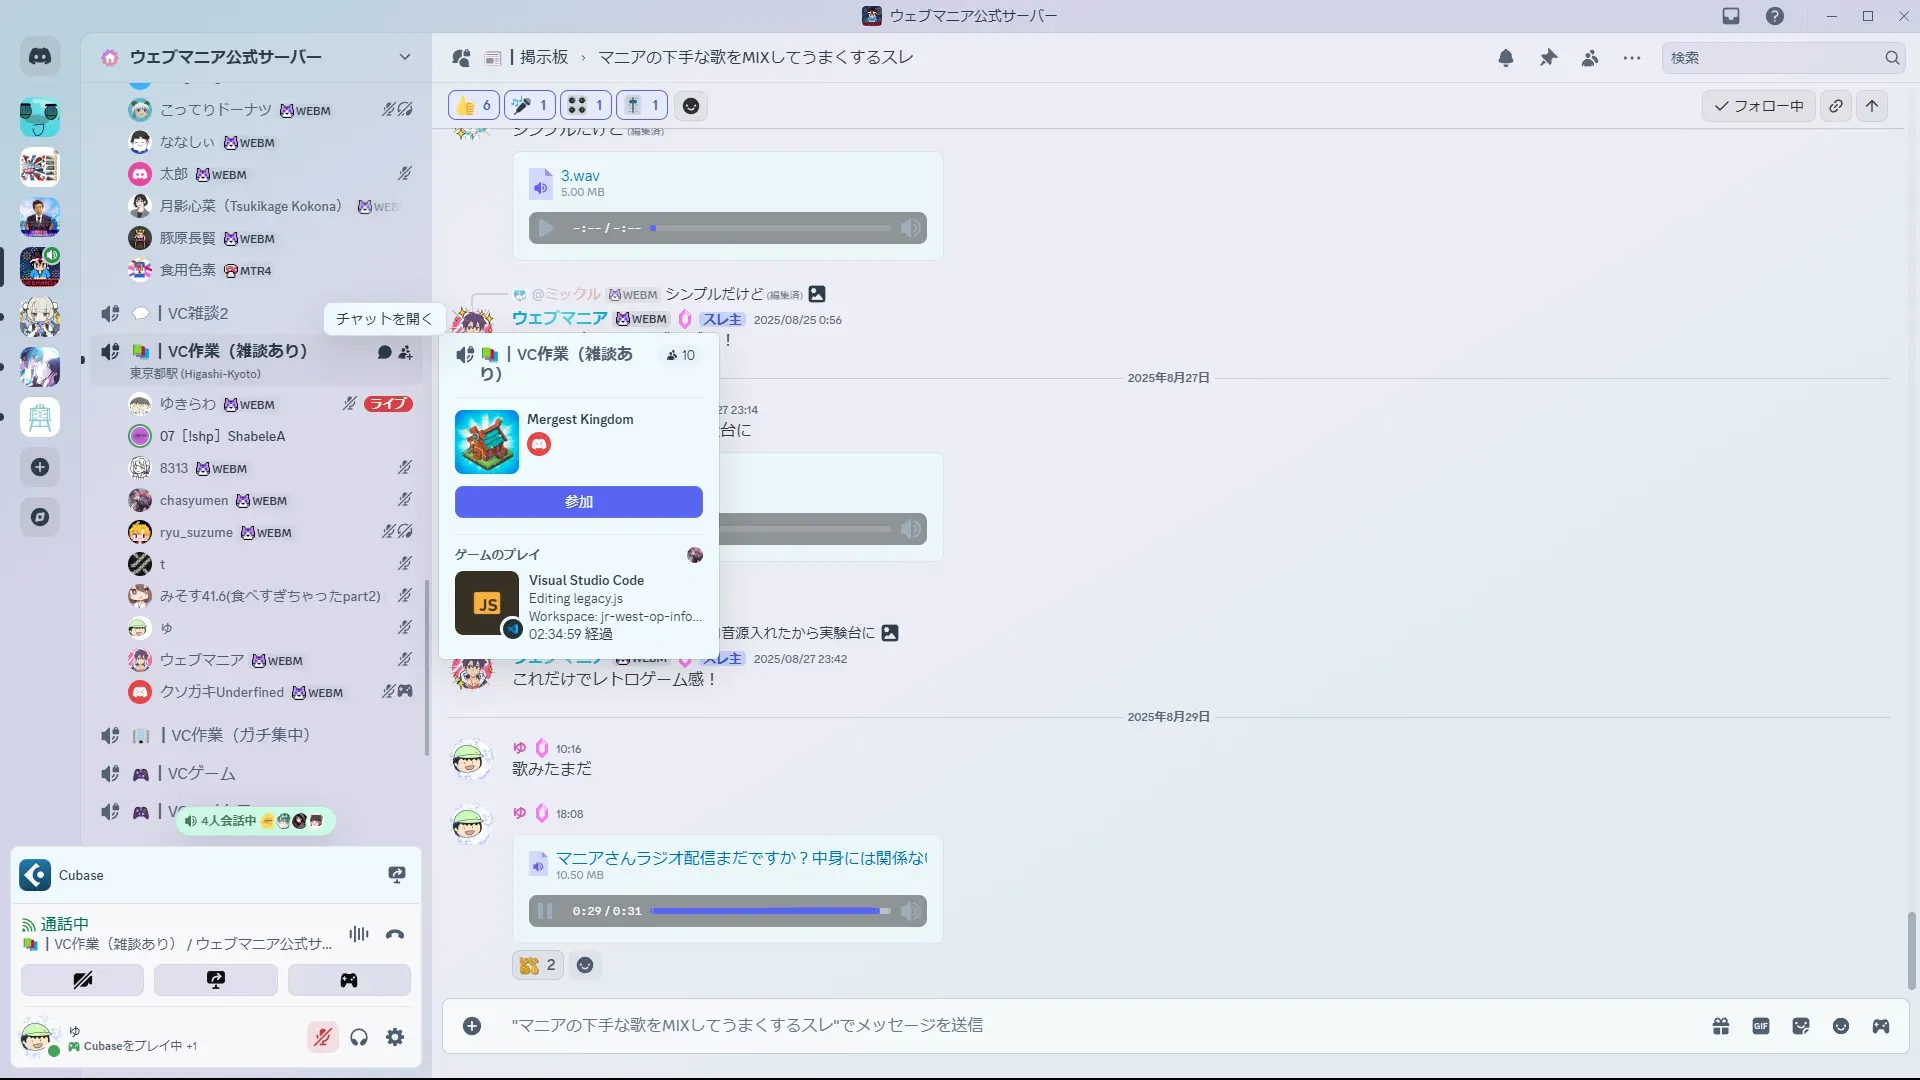This screenshot has width=1920, height=1080.
Task: Disconnect from voice call
Action: [x=395, y=934]
